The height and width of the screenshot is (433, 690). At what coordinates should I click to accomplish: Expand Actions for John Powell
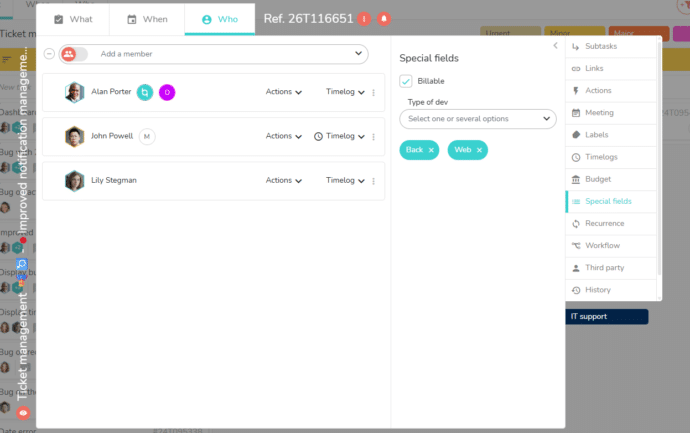284,136
